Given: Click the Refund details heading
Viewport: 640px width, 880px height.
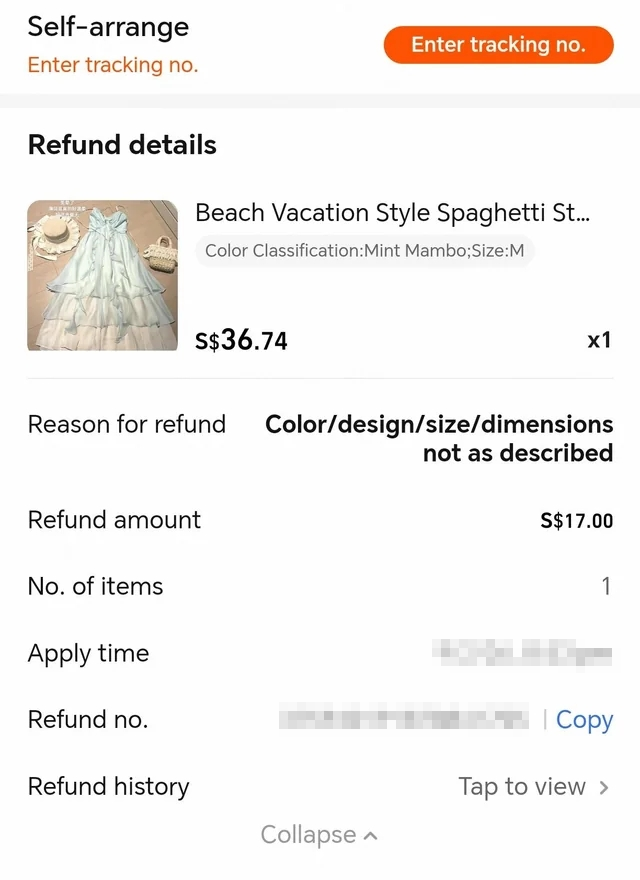Looking at the screenshot, I should 122,145.
